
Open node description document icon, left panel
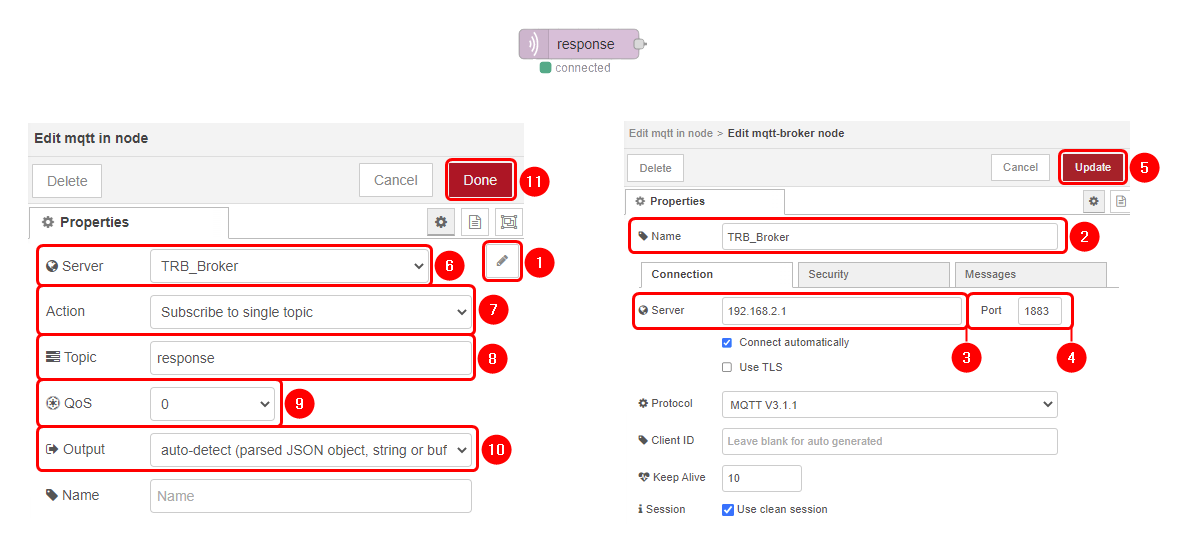coord(475,222)
